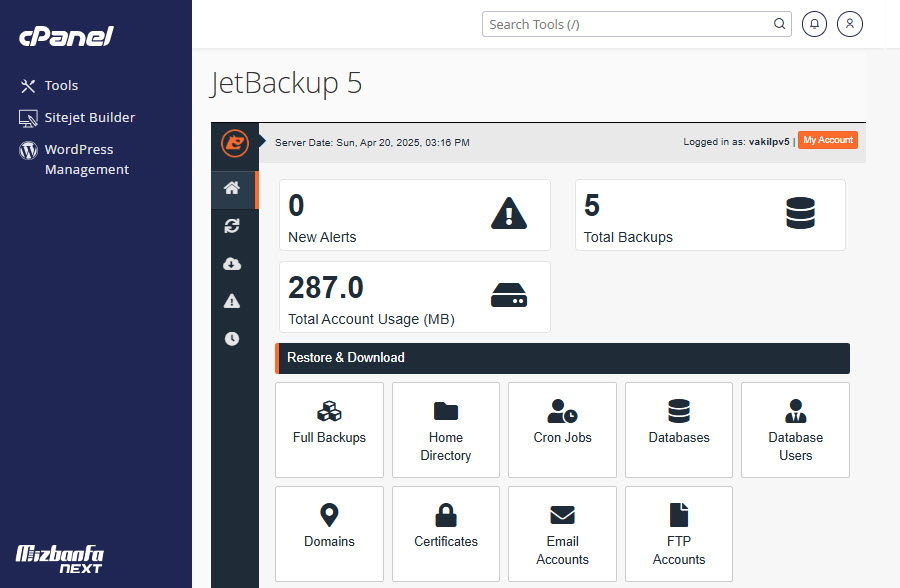The width and height of the screenshot is (900, 588).
Task: Click the search magnifier icon
Action: click(x=779, y=24)
